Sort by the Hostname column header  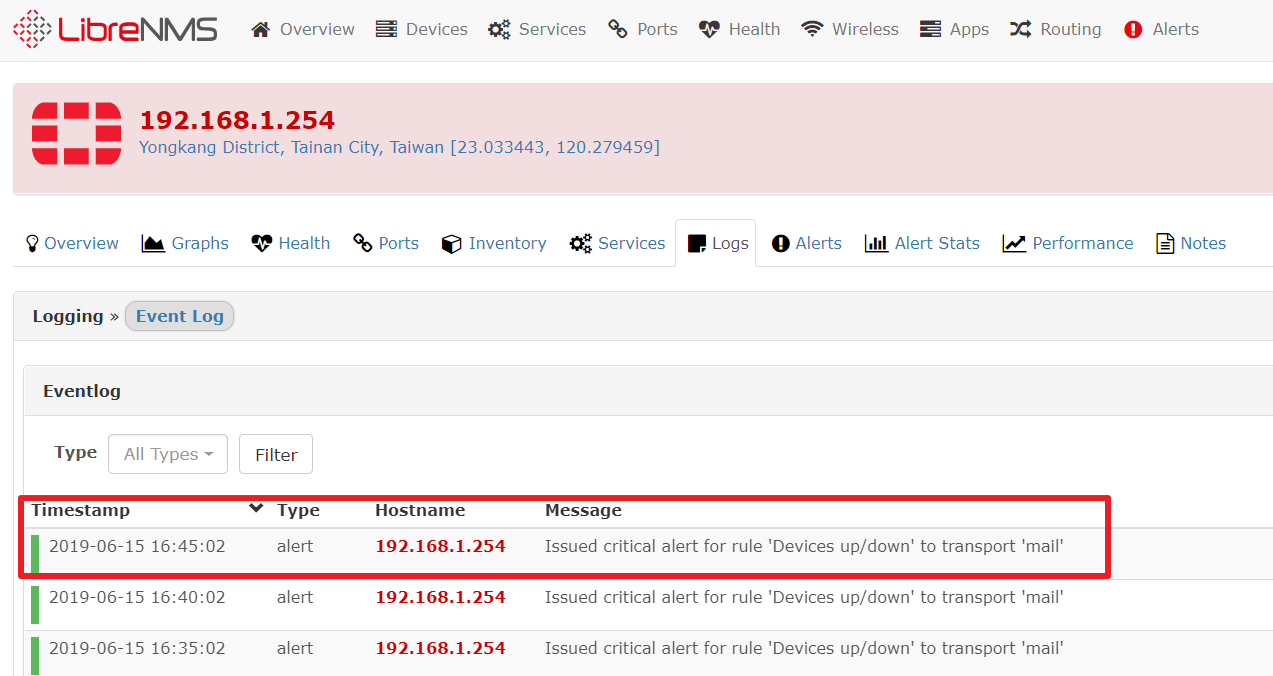tap(420, 510)
